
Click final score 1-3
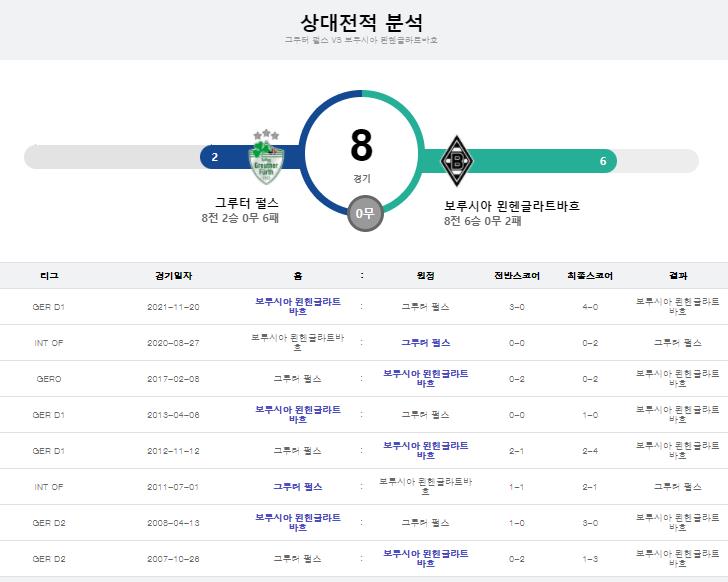(590, 559)
